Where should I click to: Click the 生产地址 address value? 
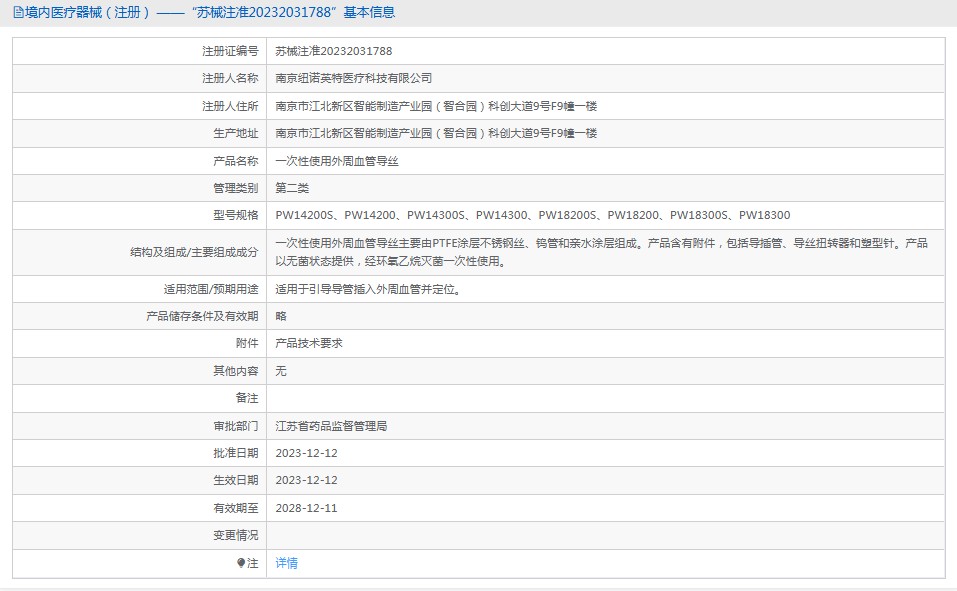(435, 133)
